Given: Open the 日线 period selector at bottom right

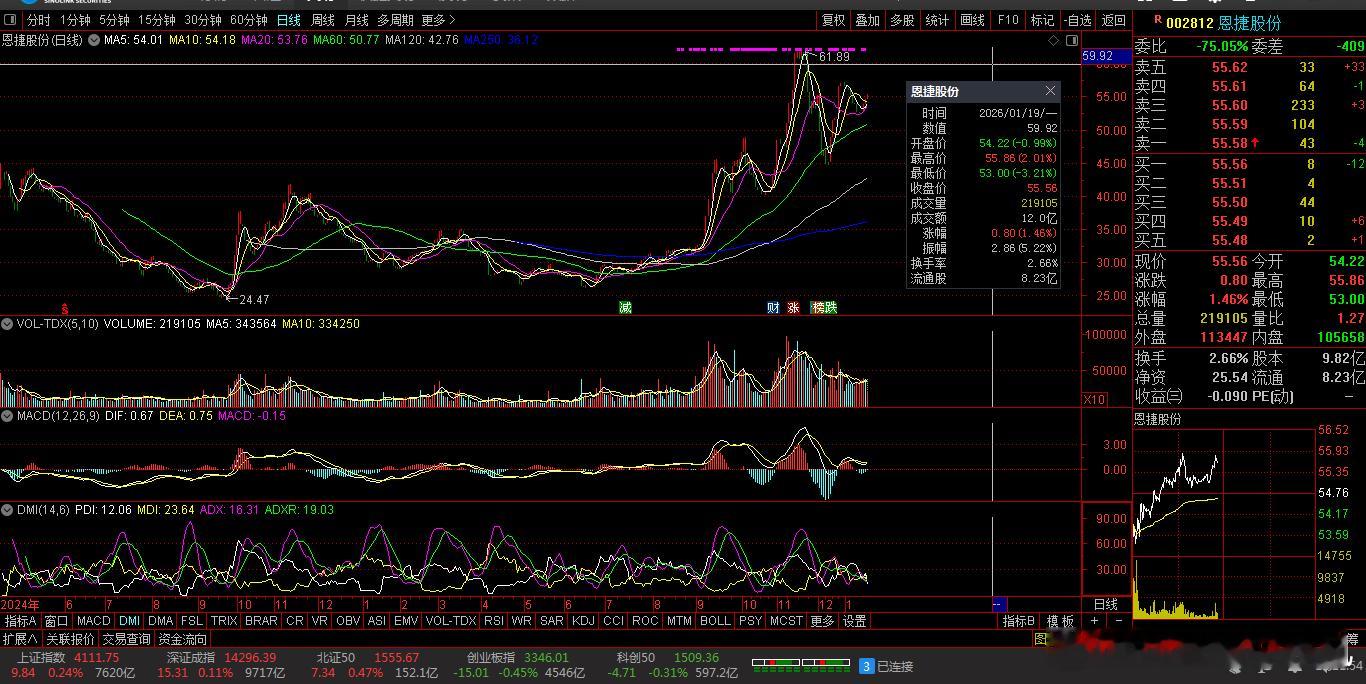Looking at the screenshot, I should point(1106,605).
